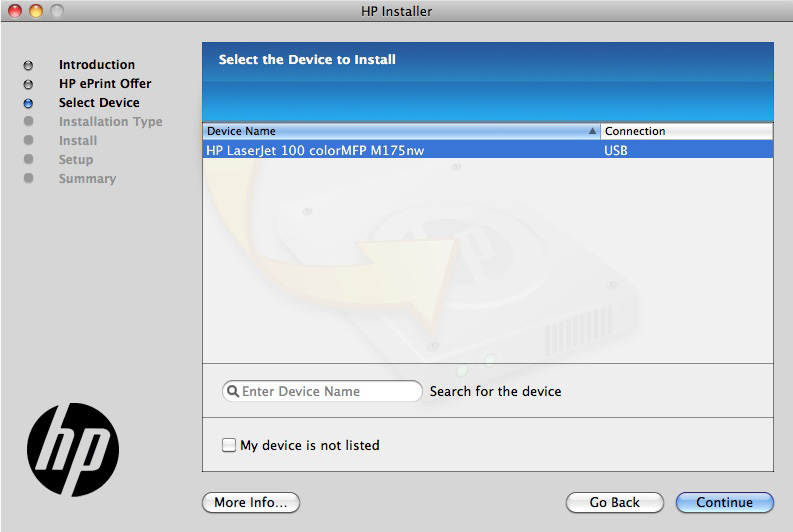
Task: Click 'Select the Device to Install' heading
Action: (307, 60)
